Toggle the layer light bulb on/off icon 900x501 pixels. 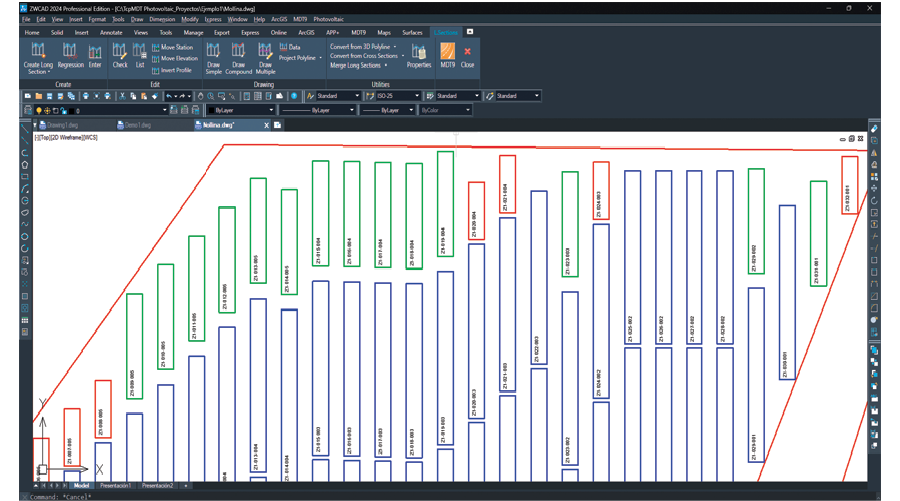[x=38, y=110]
